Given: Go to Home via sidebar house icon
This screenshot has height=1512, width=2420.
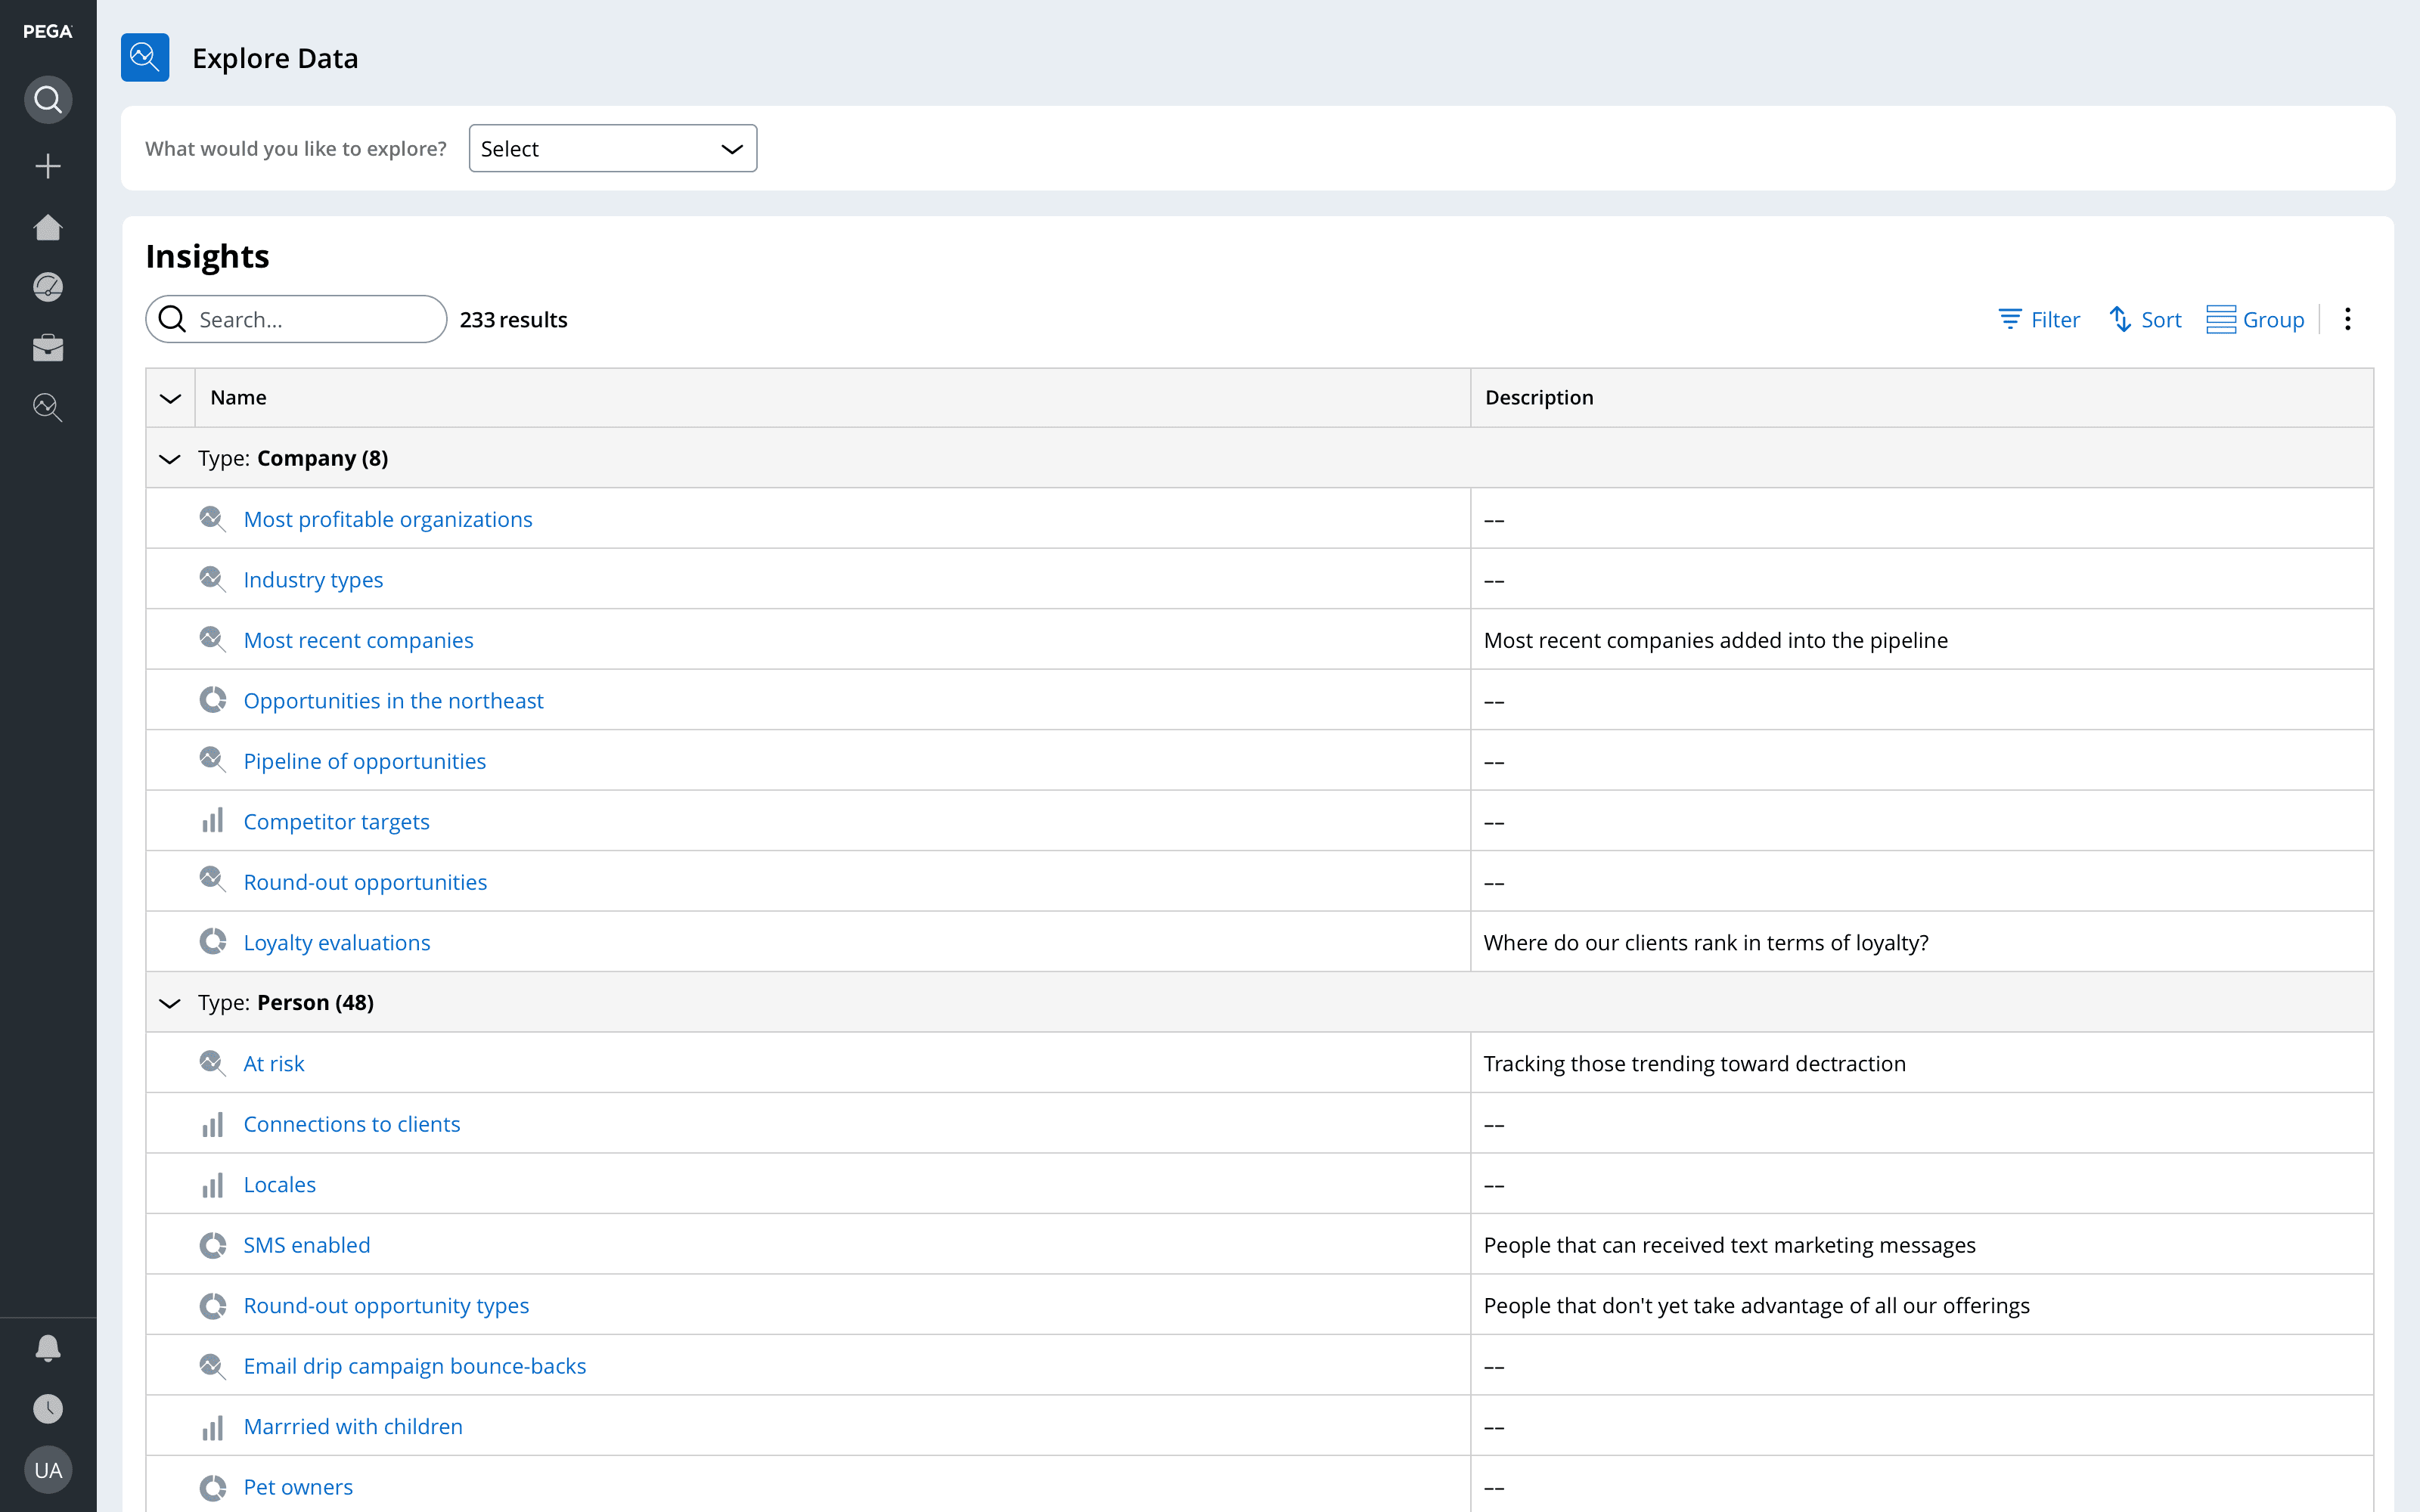Looking at the screenshot, I should click(x=48, y=228).
